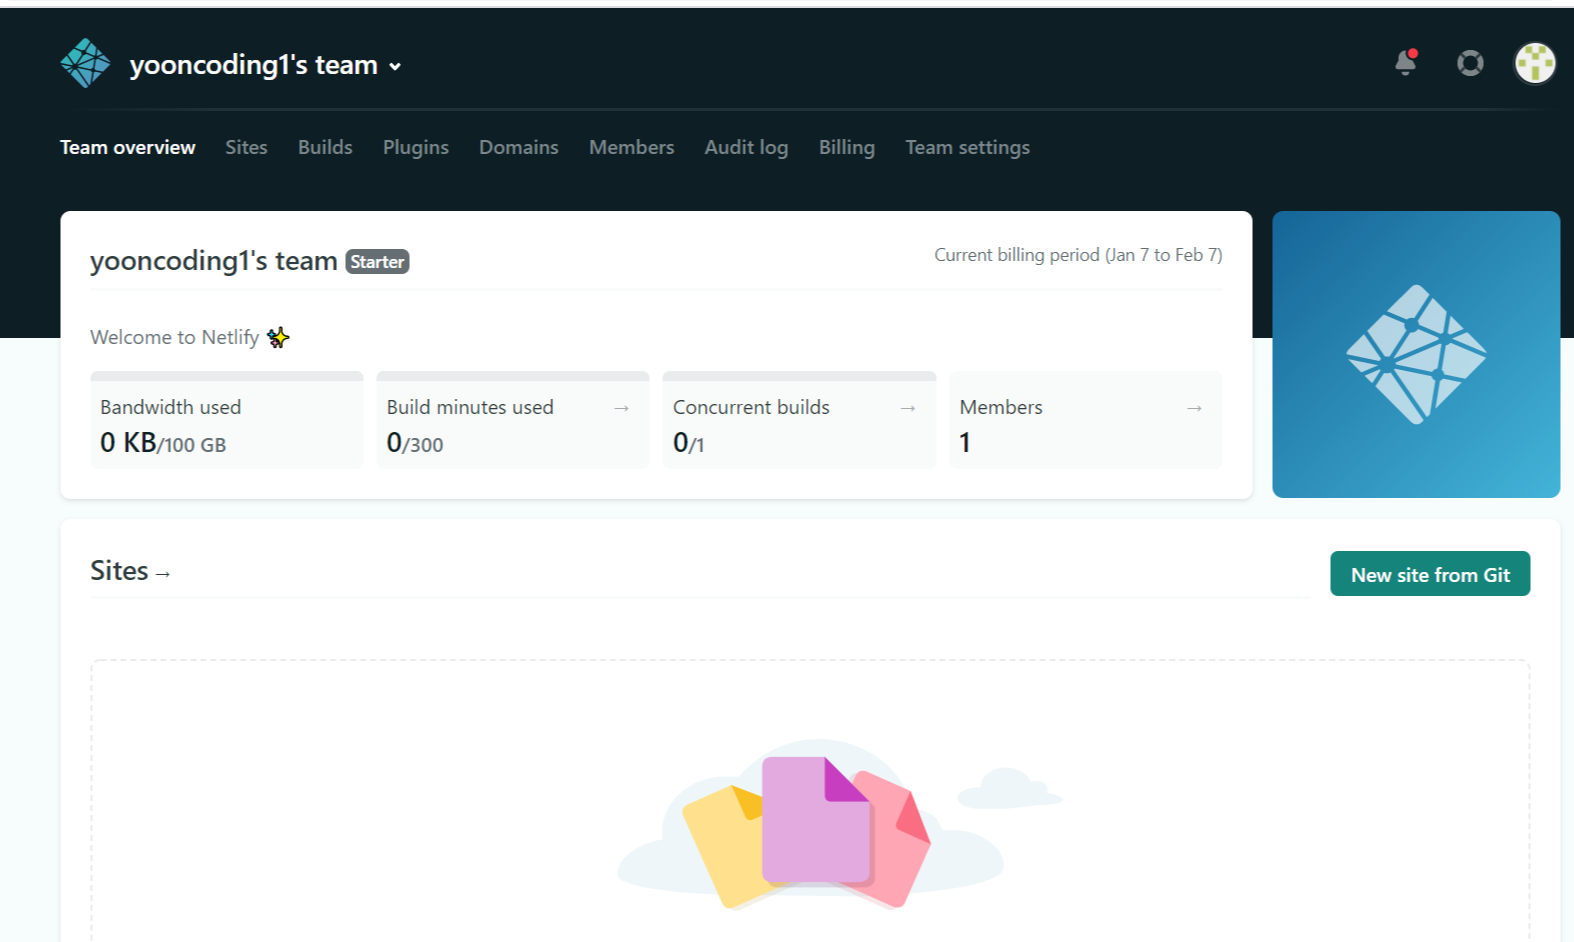The width and height of the screenshot is (1574, 942).
Task: Expand the yooncoding1's team switcher dropdown
Action: pyautogui.click(x=266, y=65)
